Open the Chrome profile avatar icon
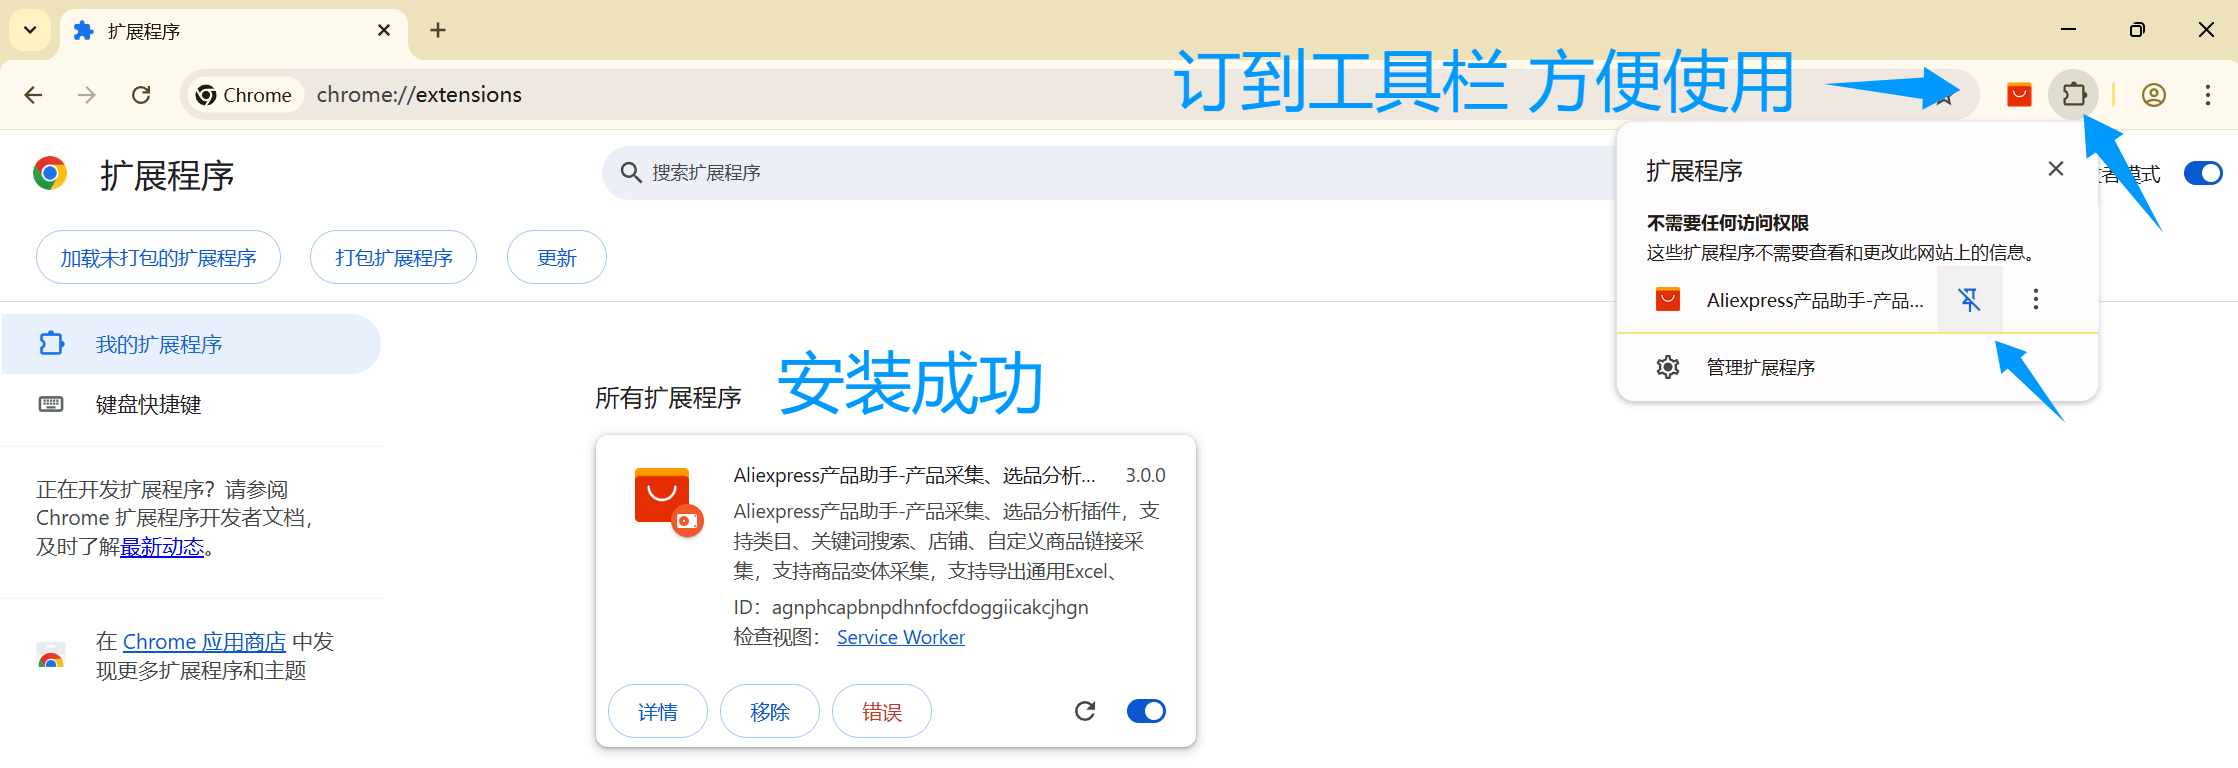This screenshot has width=2238, height=768. pos(2153,95)
